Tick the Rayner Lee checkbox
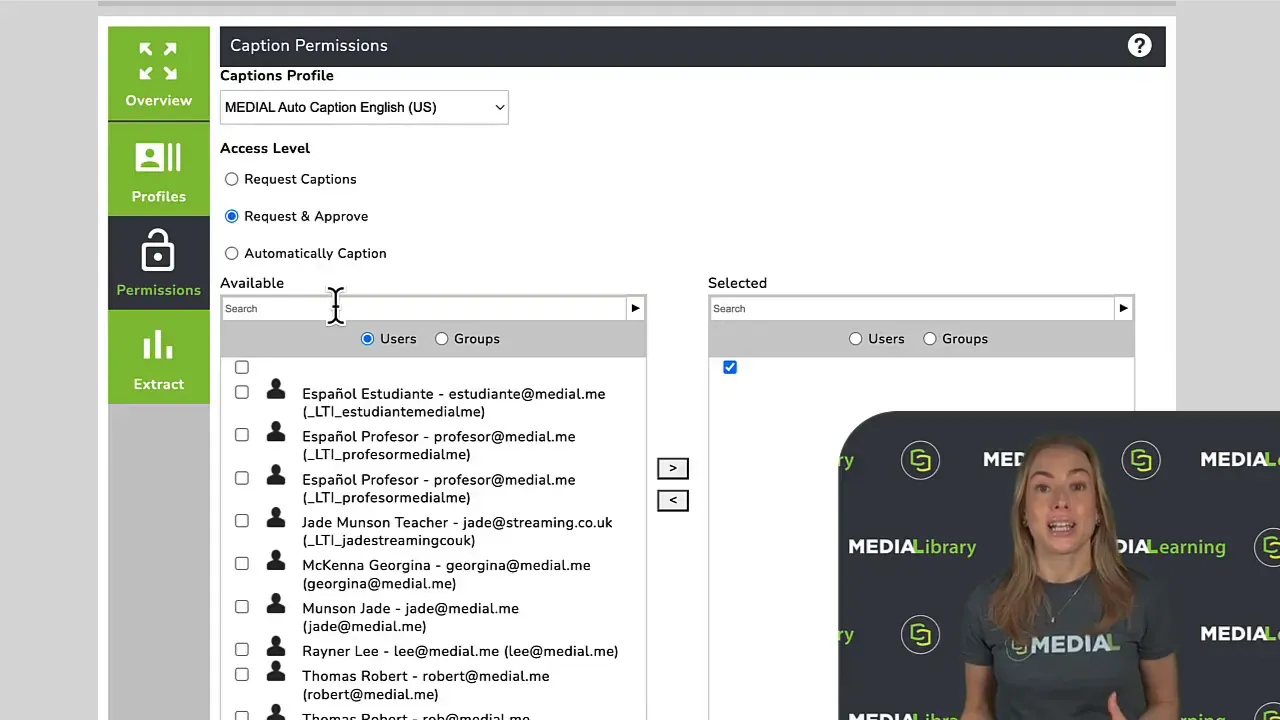1280x720 pixels. (x=242, y=650)
